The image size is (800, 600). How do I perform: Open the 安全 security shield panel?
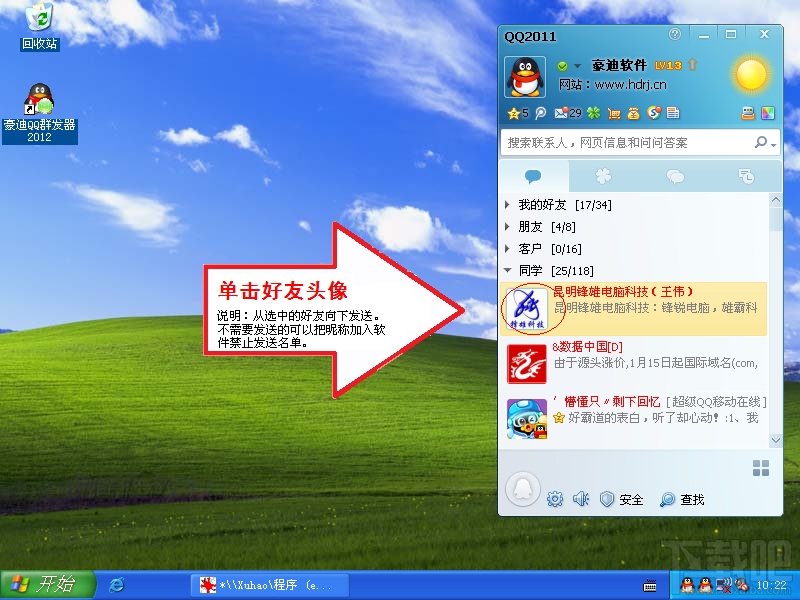click(622, 497)
